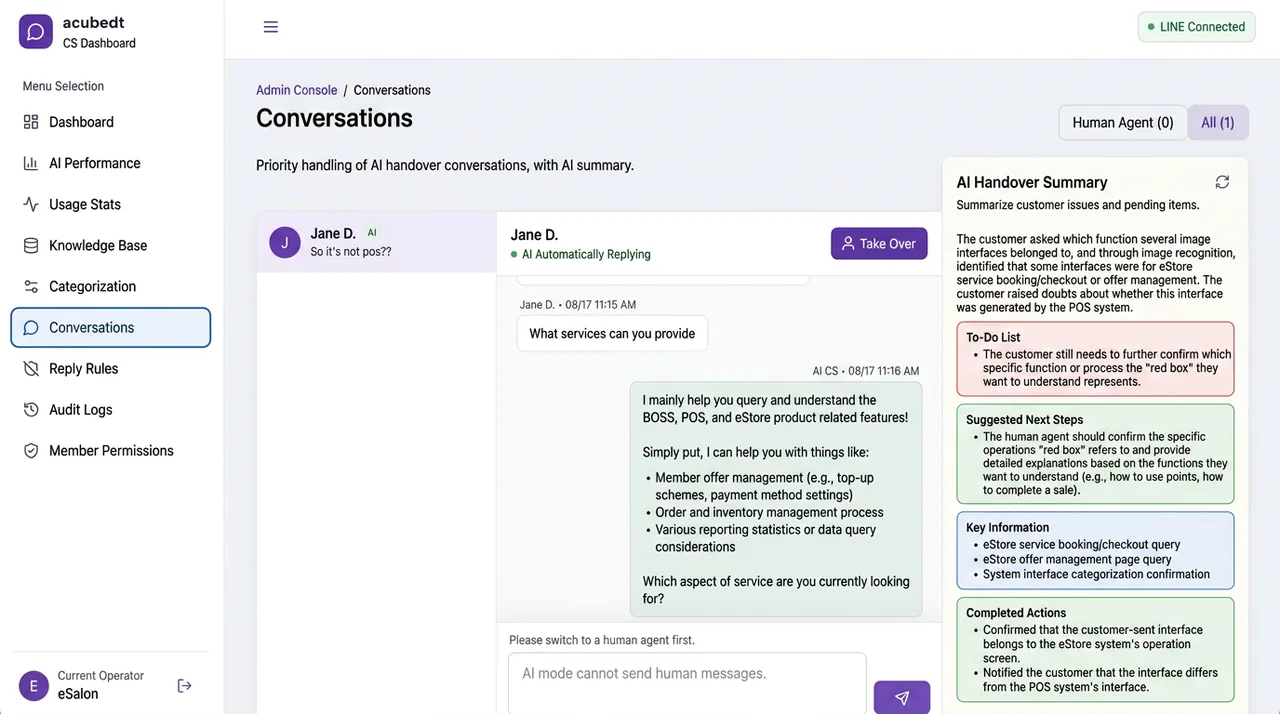The width and height of the screenshot is (1280, 714).
Task: Click the Completed Actions heading
Action: (x=1016, y=612)
